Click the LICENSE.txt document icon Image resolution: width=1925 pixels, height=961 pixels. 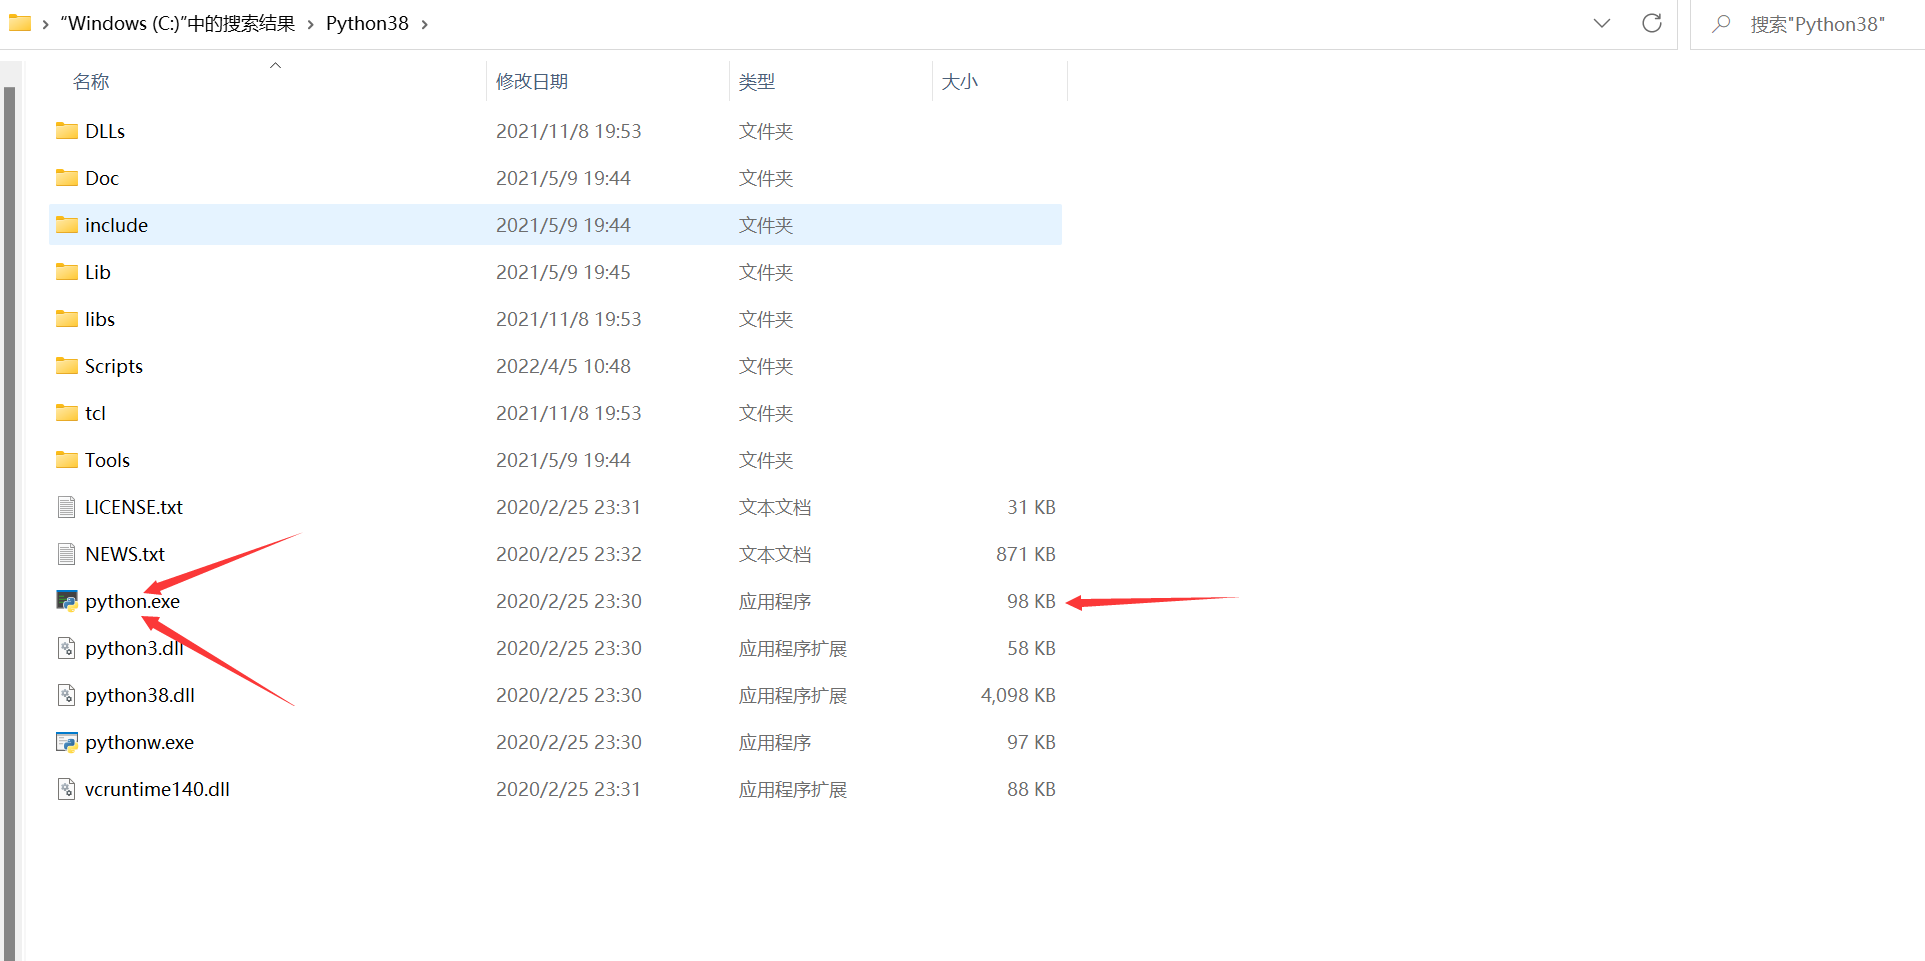(x=67, y=507)
